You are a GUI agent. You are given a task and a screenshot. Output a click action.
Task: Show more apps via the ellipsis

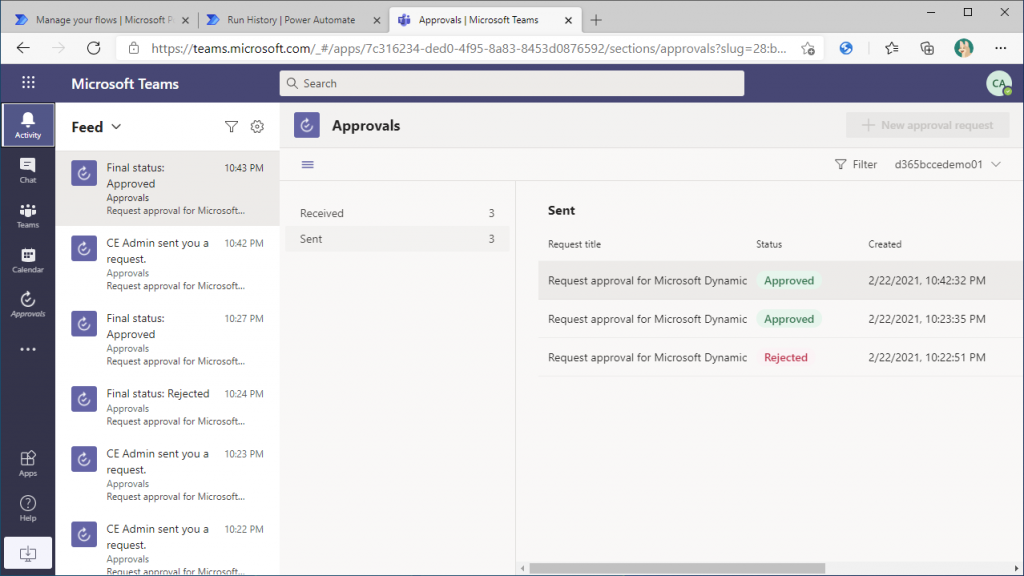point(27,349)
